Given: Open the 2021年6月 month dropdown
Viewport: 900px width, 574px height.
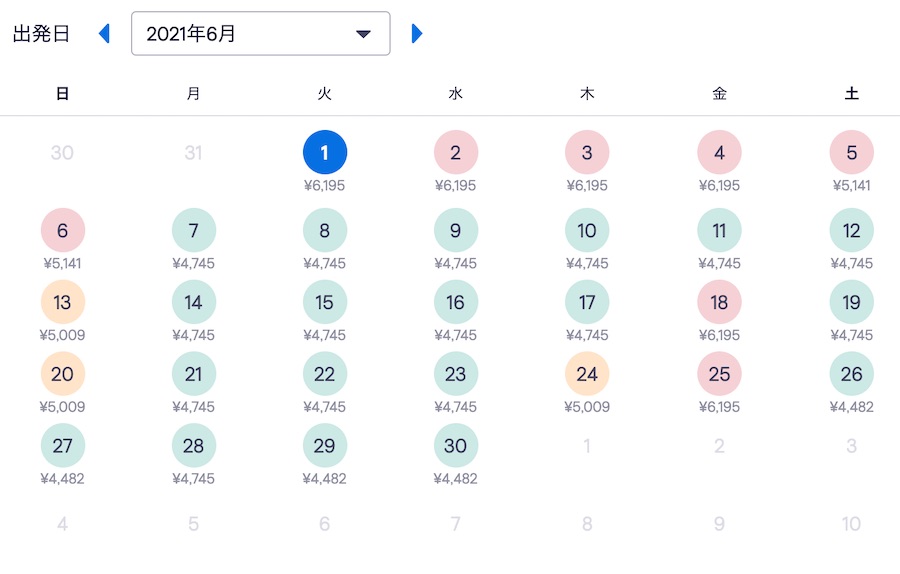Looking at the screenshot, I should pyautogui.click(x=261, y=33).
